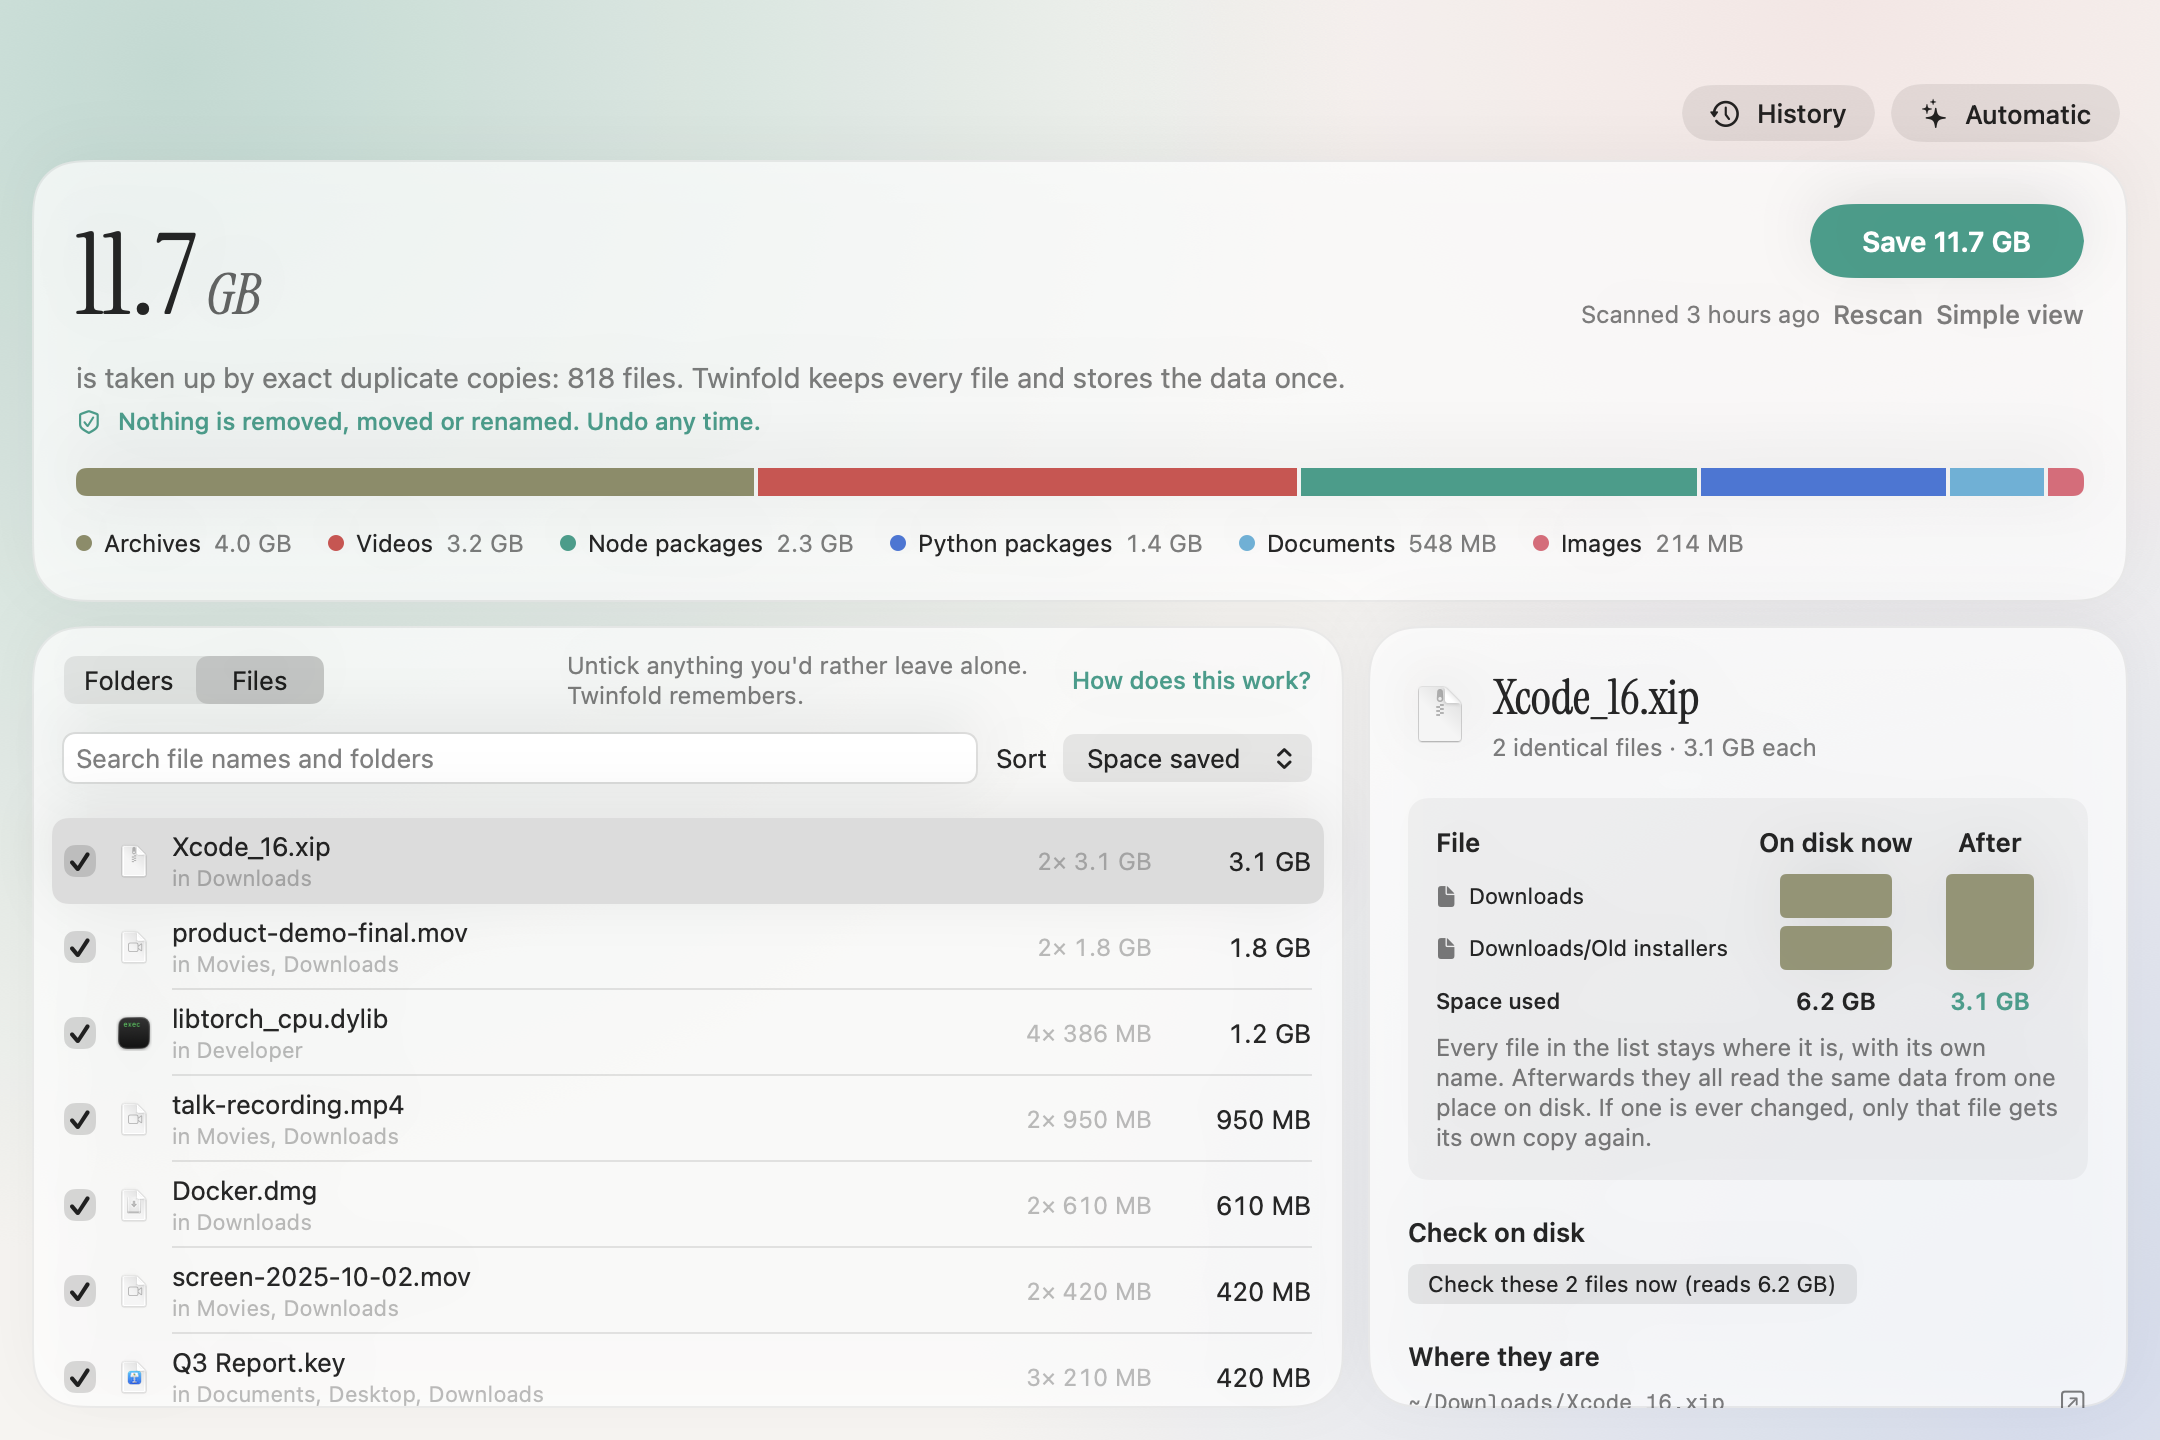Screen dimensions: 2160x1440
Task: Open the Automatic settings button
Action: 2005,114
